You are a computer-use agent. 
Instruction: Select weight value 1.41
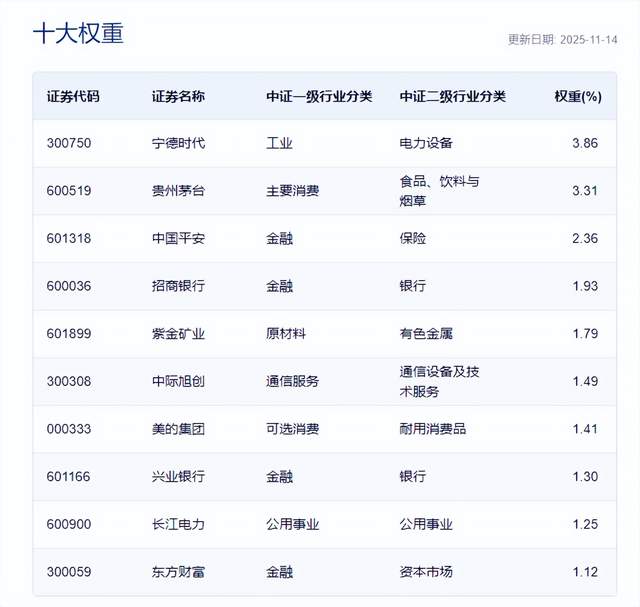[x=585, y=429]
